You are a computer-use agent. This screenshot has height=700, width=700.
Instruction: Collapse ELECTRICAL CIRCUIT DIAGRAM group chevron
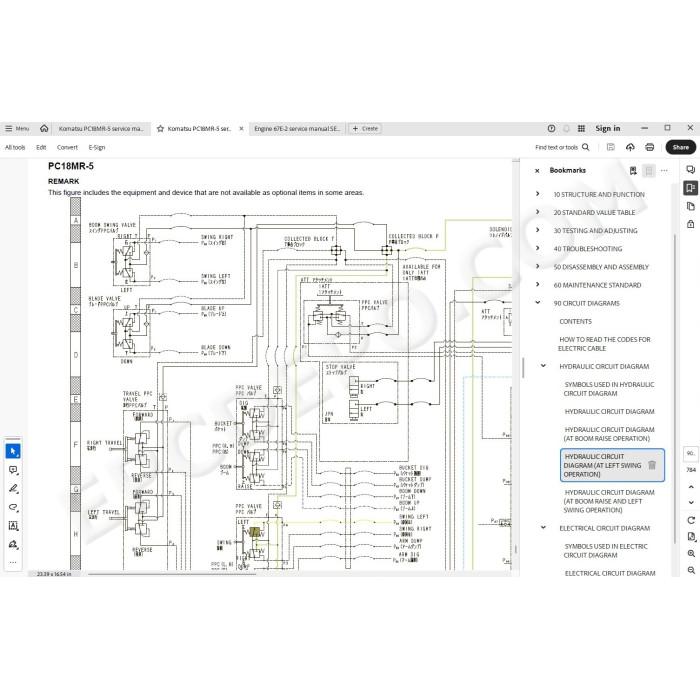point(543,527)
